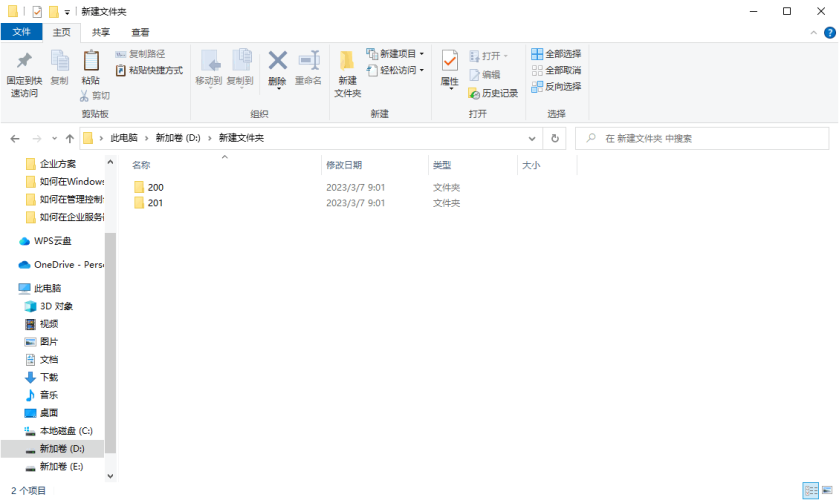Image resolution: width=839 pixels, height=500 pixels.
Task: Open the 文件 menu tab
Action: (x=21, y=32)
